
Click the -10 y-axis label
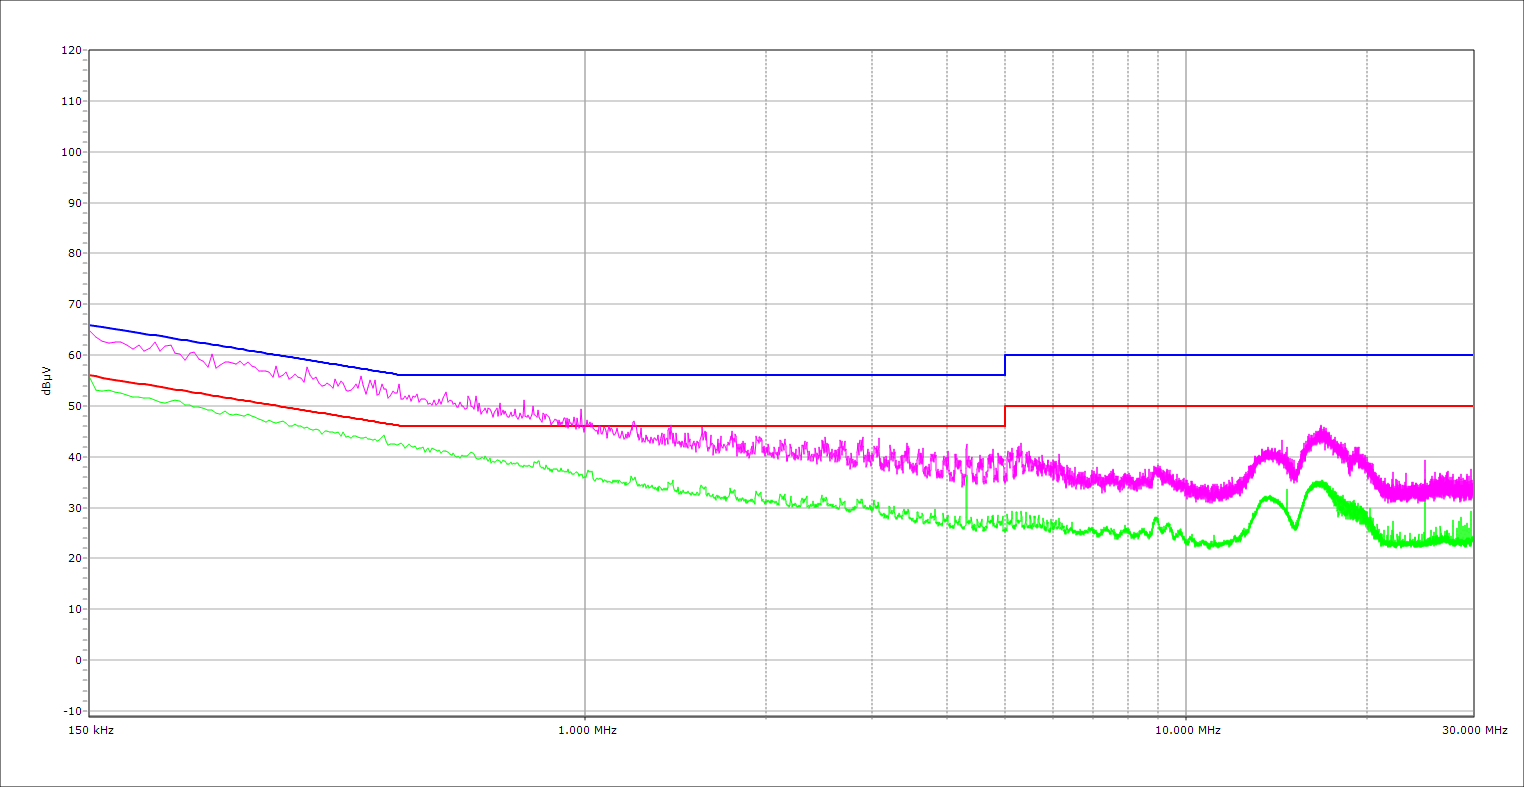pos(71,711)
